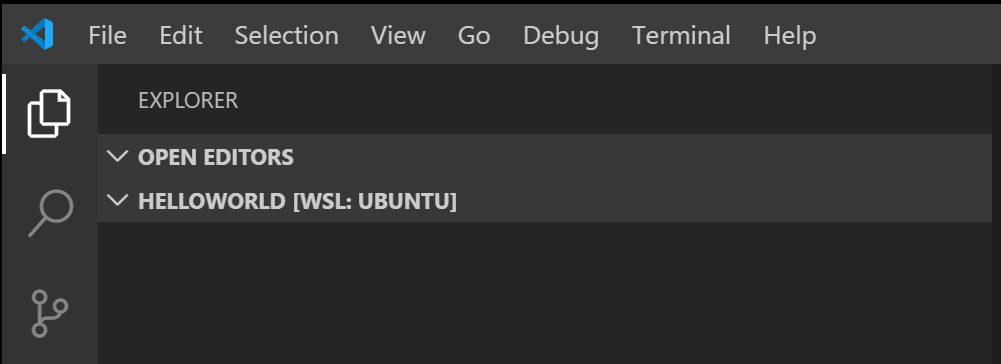Screen dimensions: 1001x364
Task: Open the Go menu
Action: point(474,35)
